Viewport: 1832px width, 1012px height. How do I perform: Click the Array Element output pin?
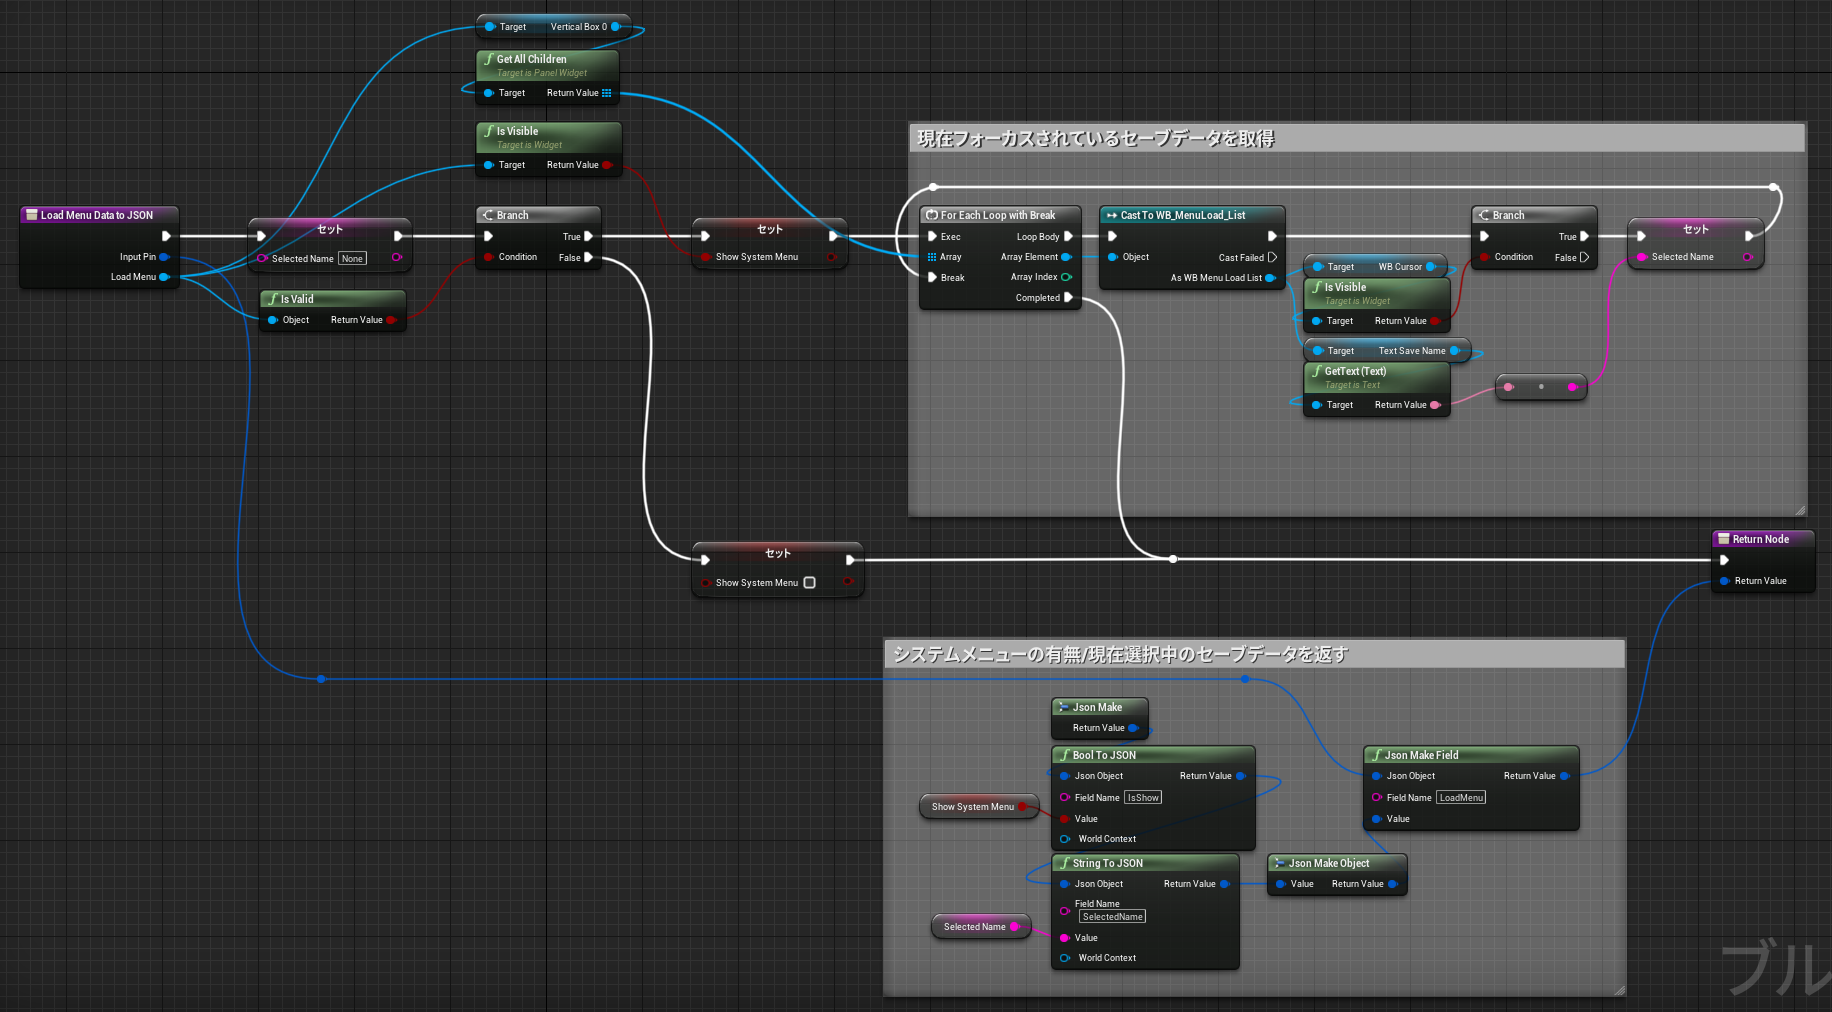pos(1066,257)
